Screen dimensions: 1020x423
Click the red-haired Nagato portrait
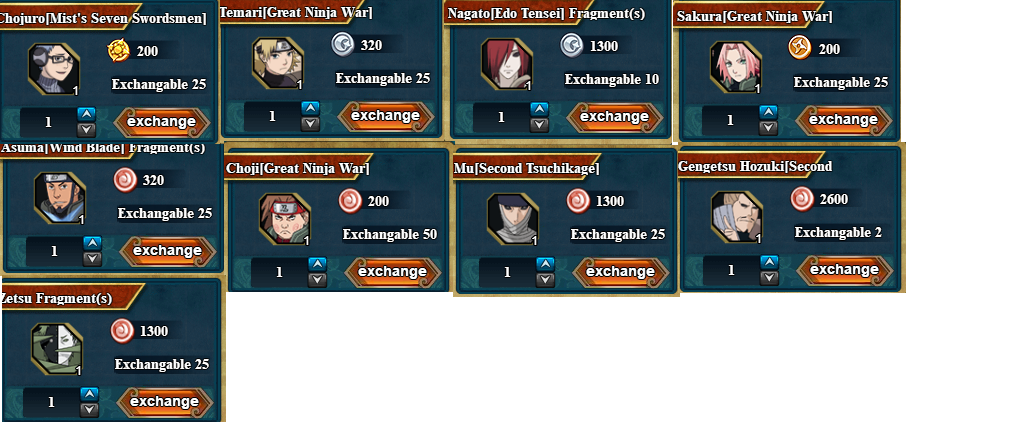tap(507, 64)
